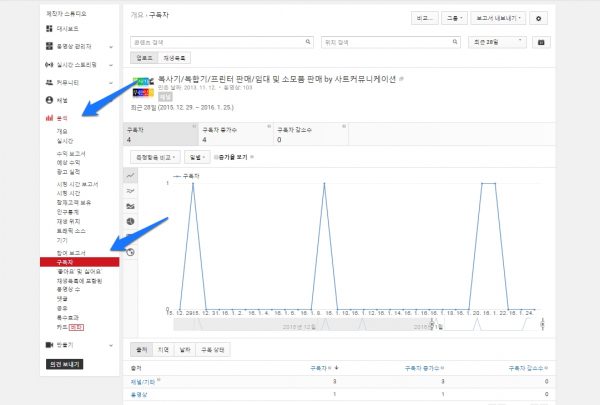
Task: Open the 그룹 dropdown
Action: (454, 18)
